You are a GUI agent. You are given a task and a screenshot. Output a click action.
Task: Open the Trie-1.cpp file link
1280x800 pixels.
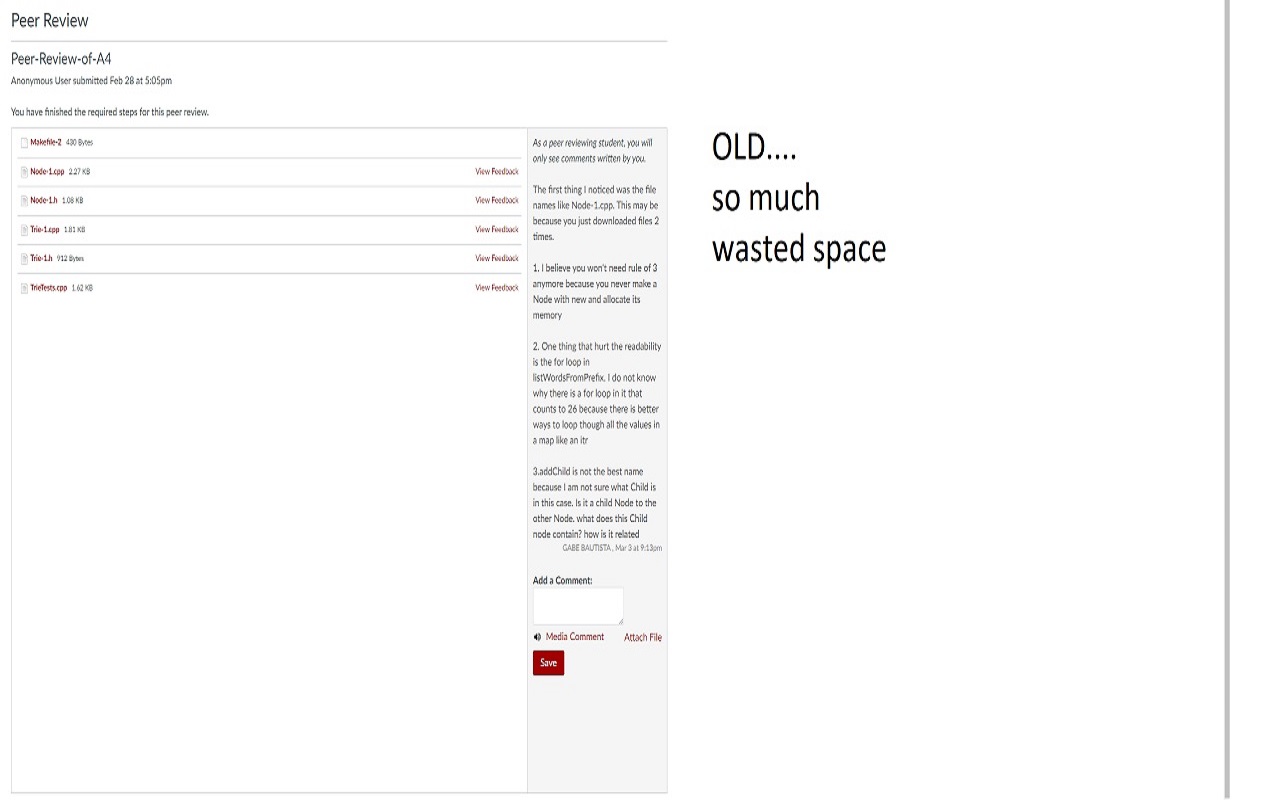[45, 230]
